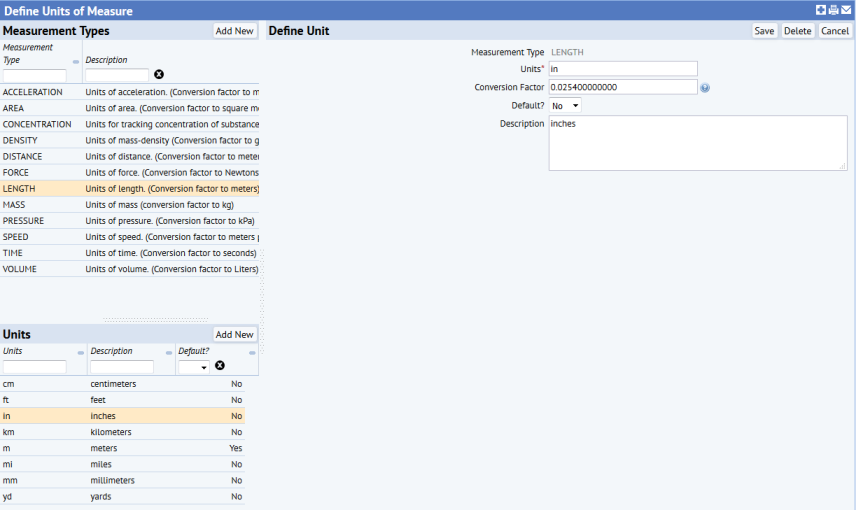Select the mi unit row
856x510 pixels.
(122, 464)
